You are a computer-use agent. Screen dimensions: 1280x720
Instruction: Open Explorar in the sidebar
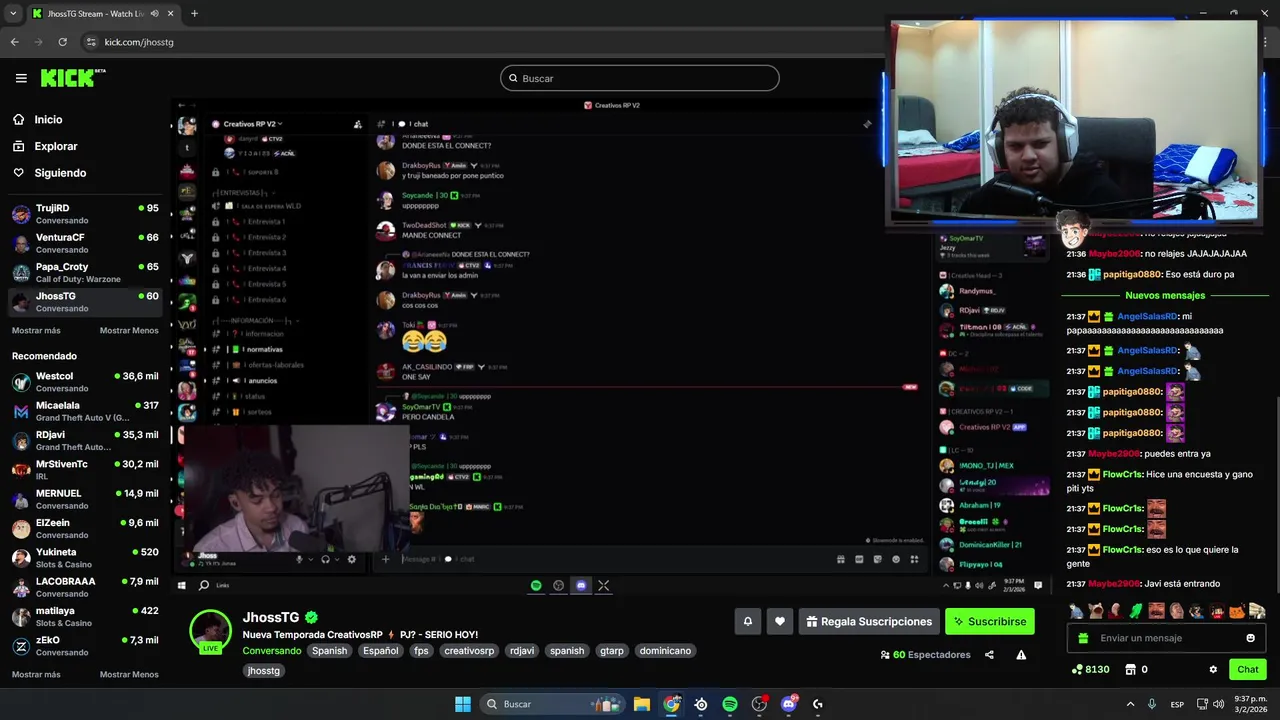click(x=55, y=146)
